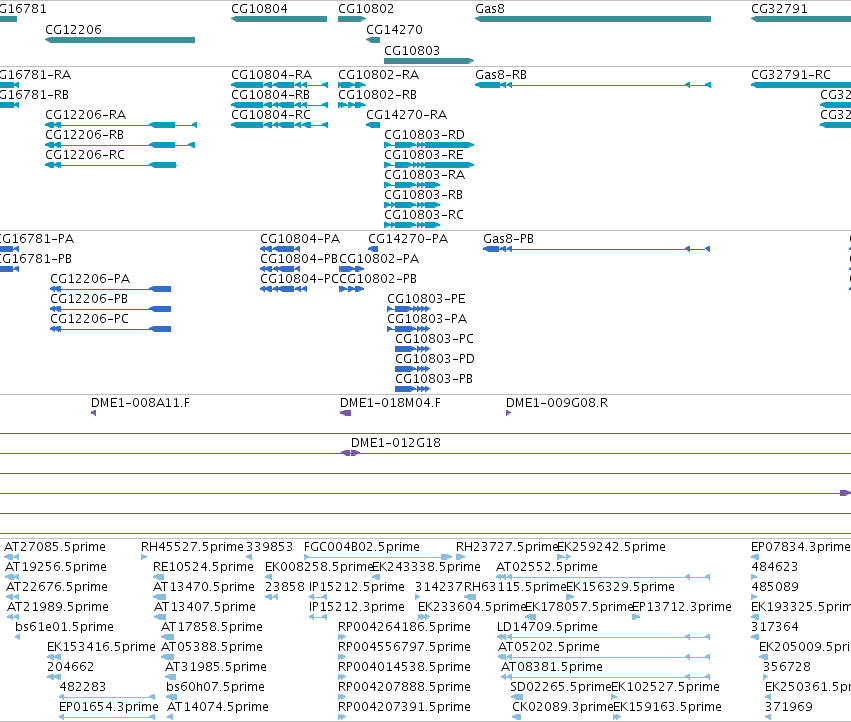Select EST EK008258.5prime label
The width and height of the screenshot is (851, 722).
click(319, 567)
